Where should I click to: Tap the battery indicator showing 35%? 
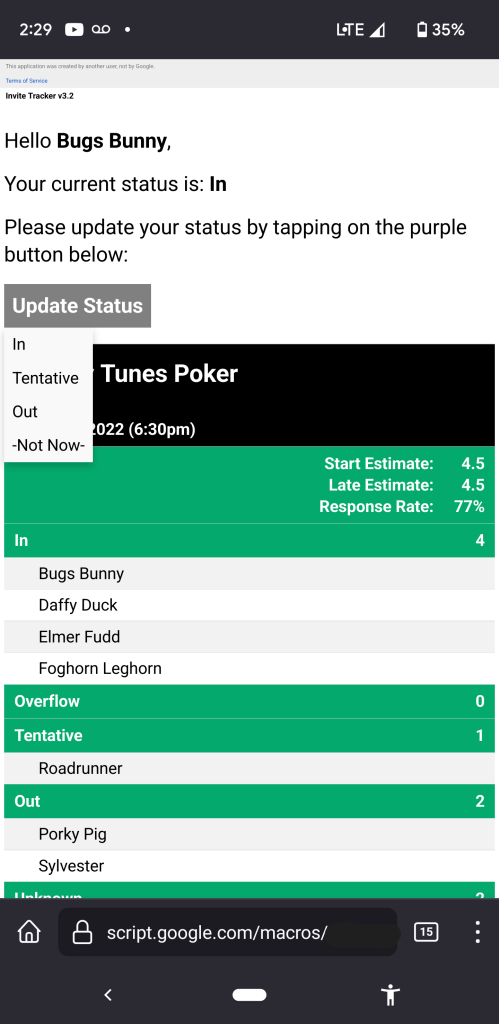440,29
